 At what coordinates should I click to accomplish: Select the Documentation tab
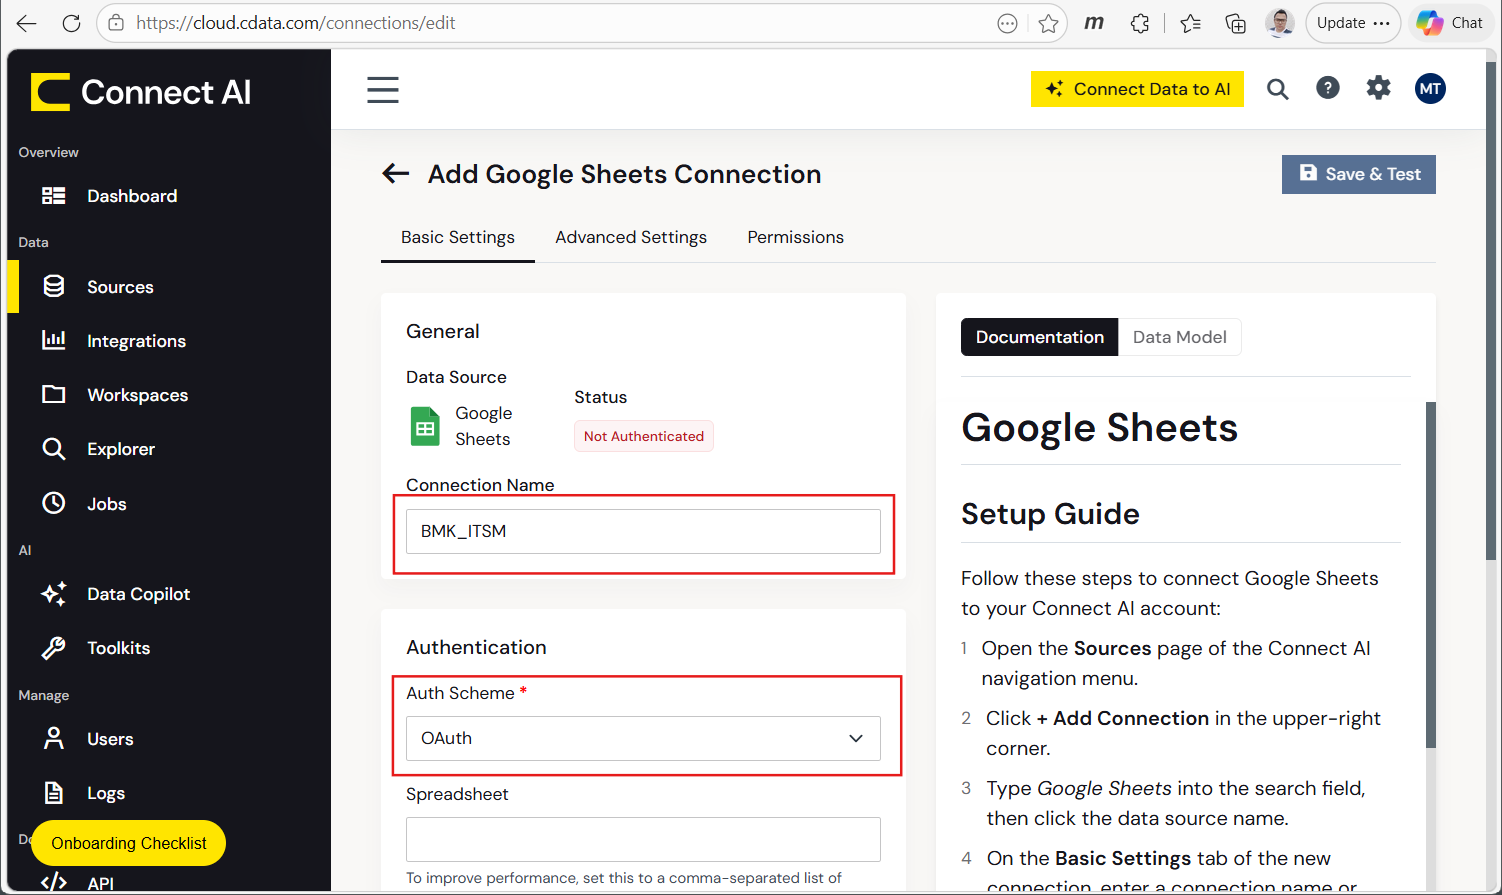(1040, 337)
